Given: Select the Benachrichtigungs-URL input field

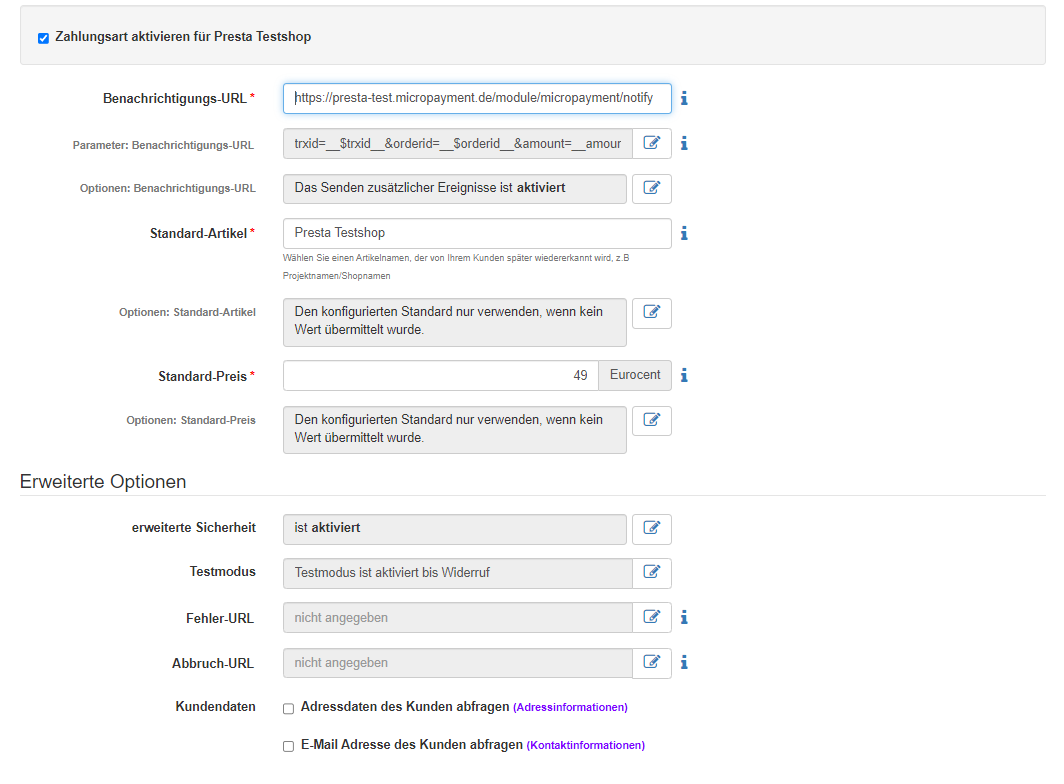Looking at the screenshot, I should (x=477, y=98).
